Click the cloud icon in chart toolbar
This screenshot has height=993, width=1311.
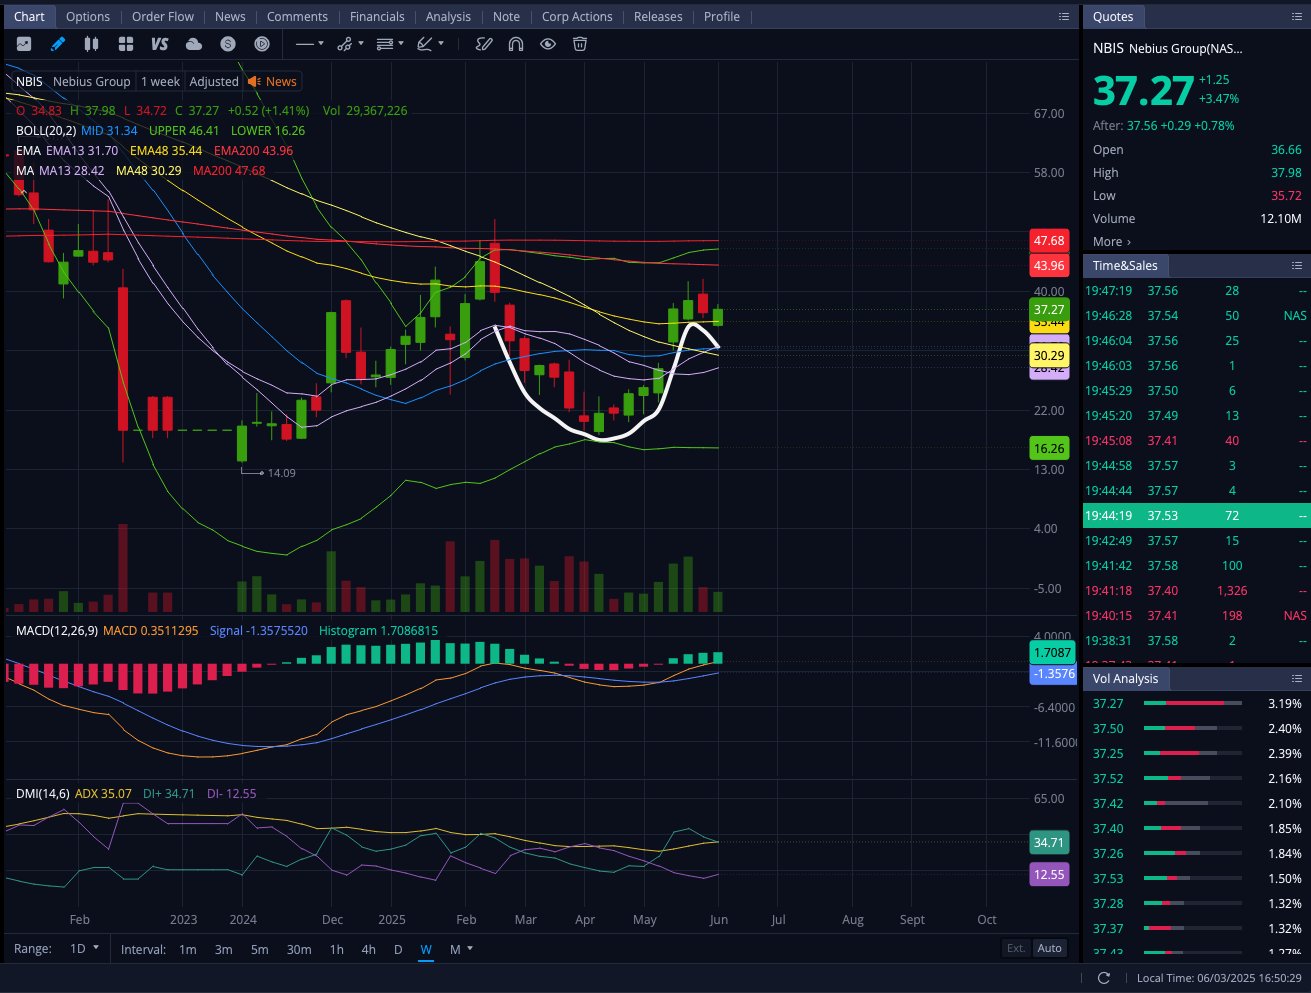(x=194, y=44)
